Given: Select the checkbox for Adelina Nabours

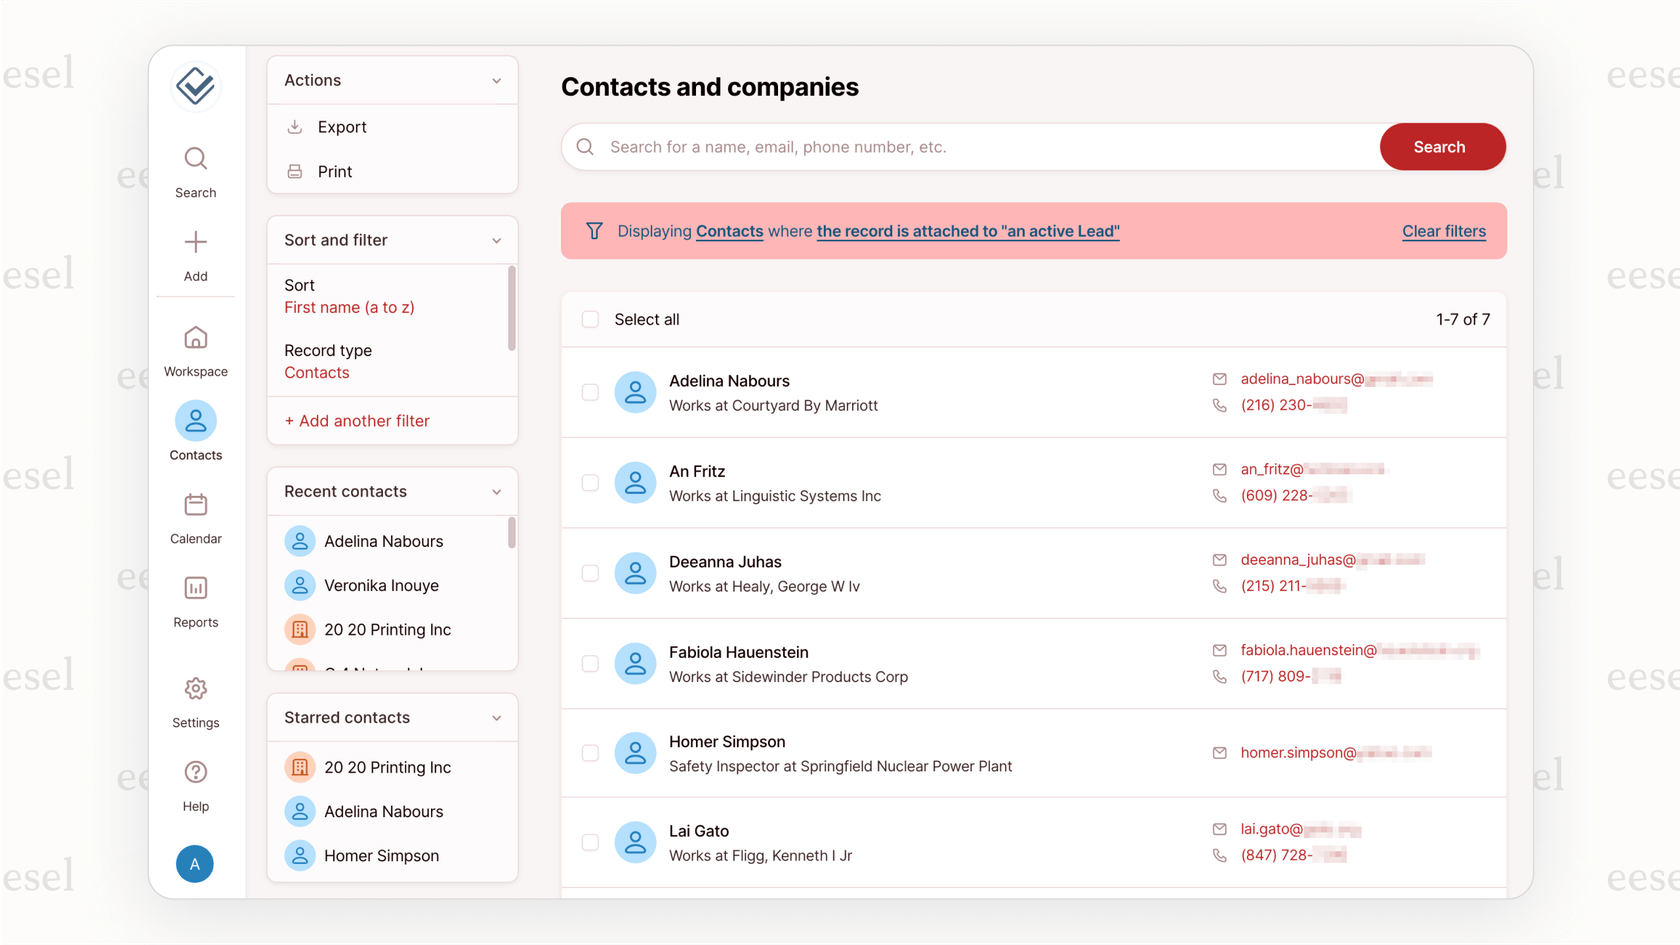Looking at the screenshot, I should coord(590,392).
